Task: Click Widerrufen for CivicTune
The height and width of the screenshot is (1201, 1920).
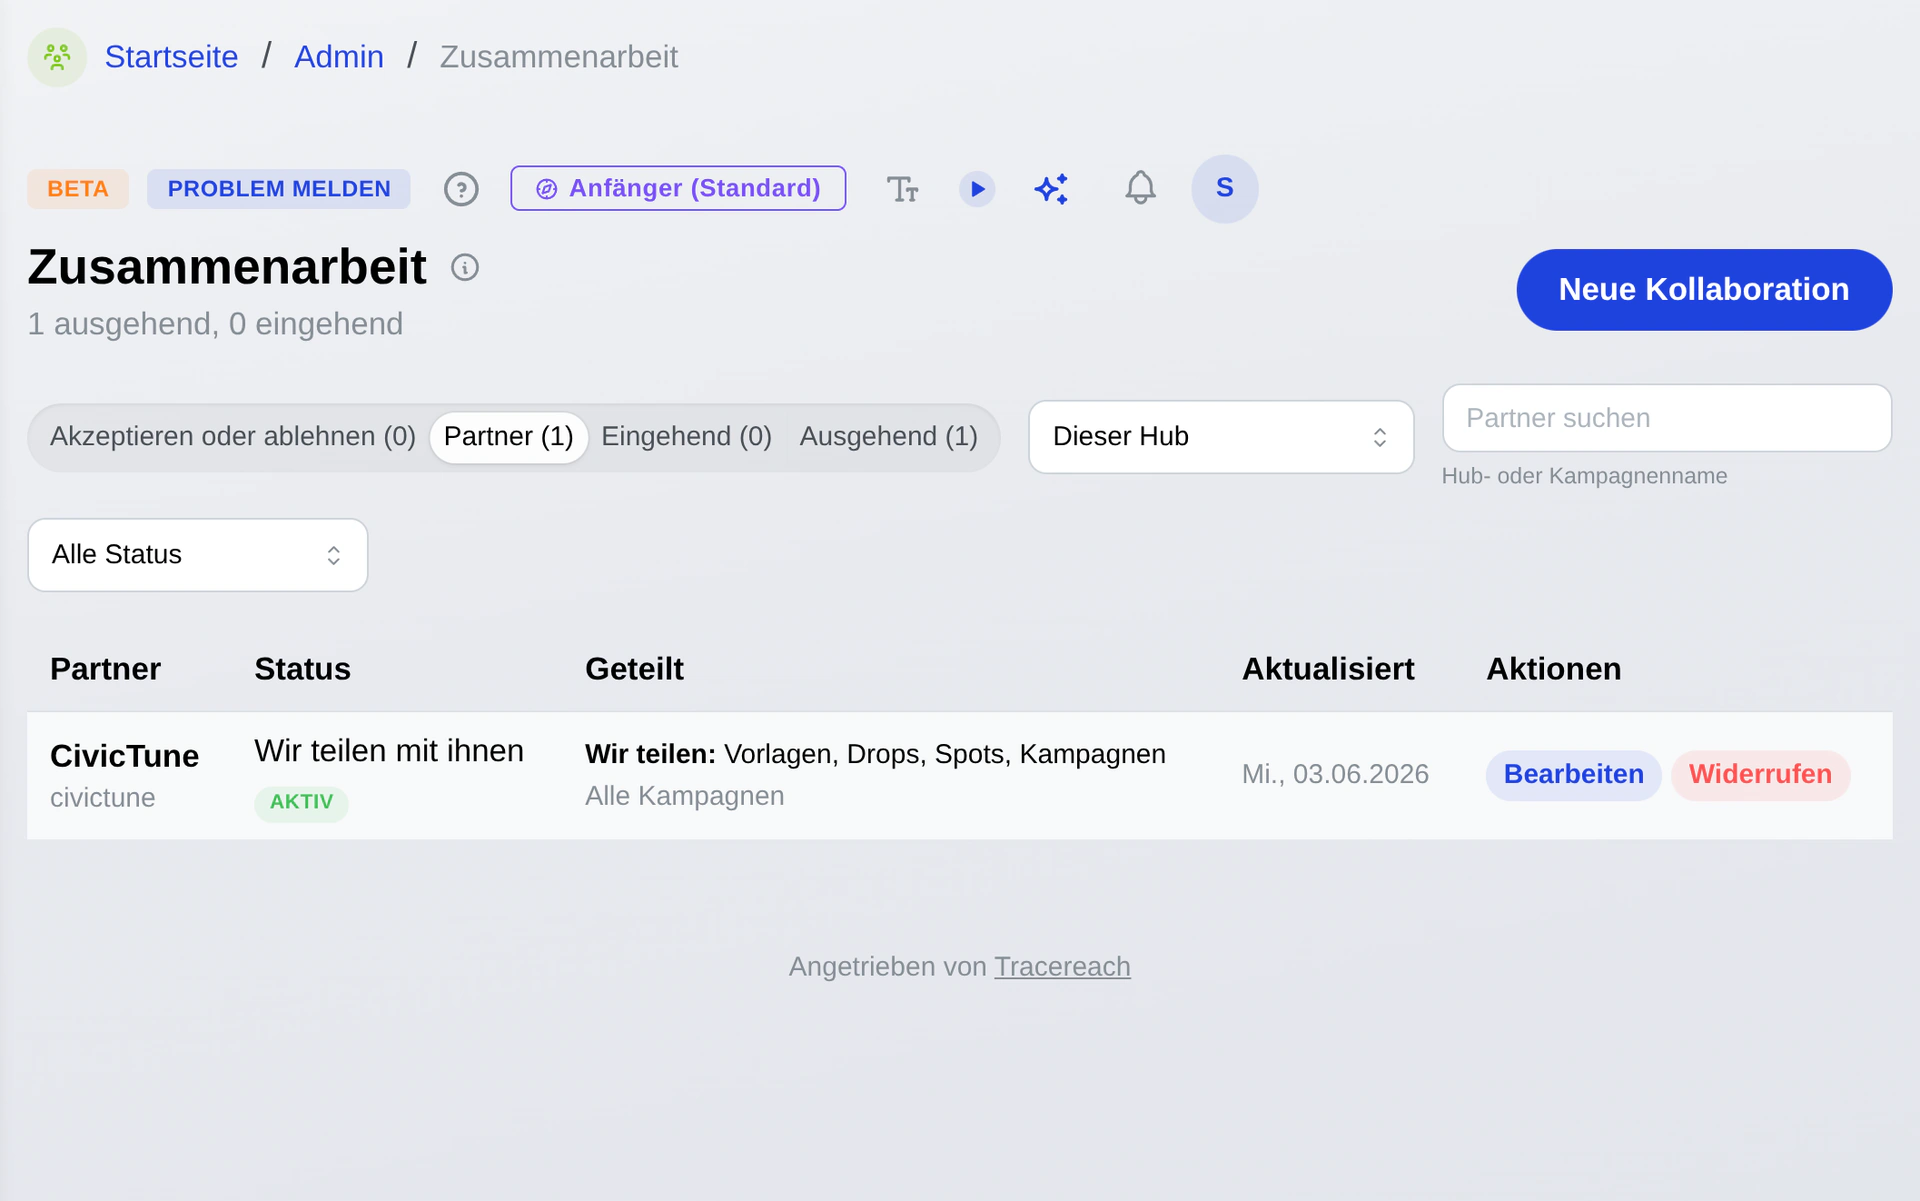Action: coord(1761,775)
